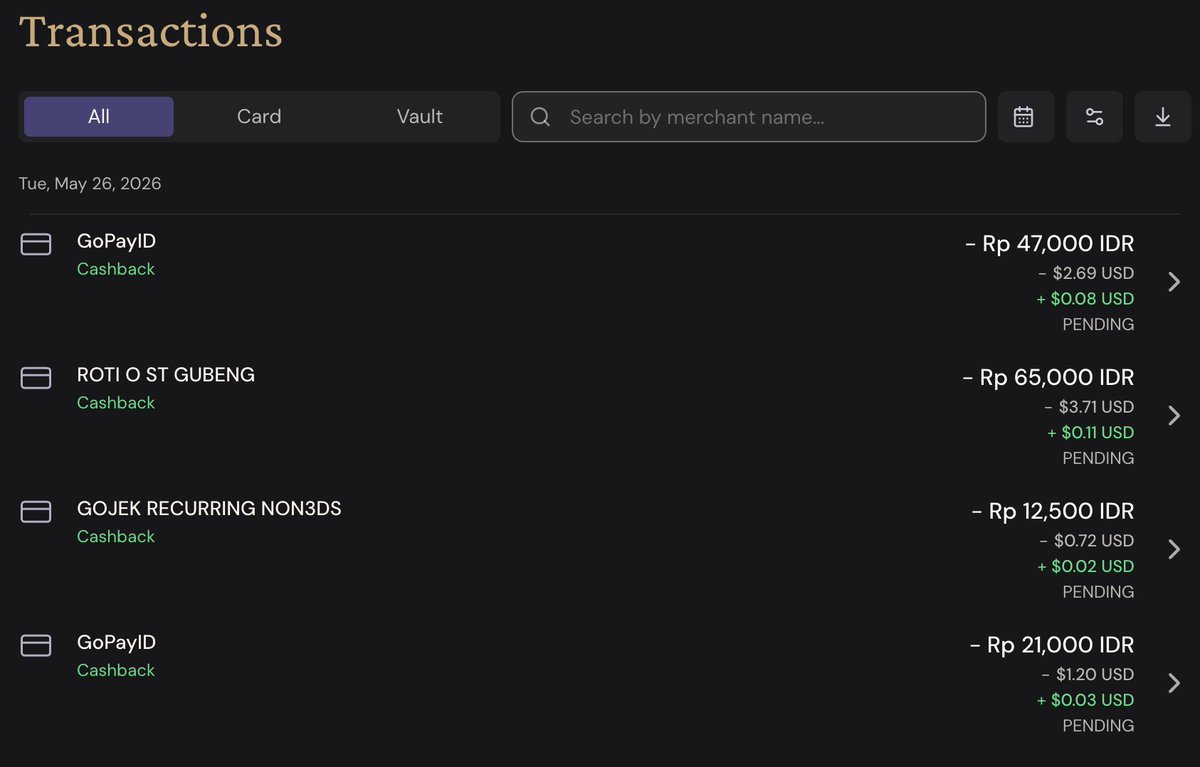Switch to the Card tab
This screenshot has width=1200, height=767.
259,117
